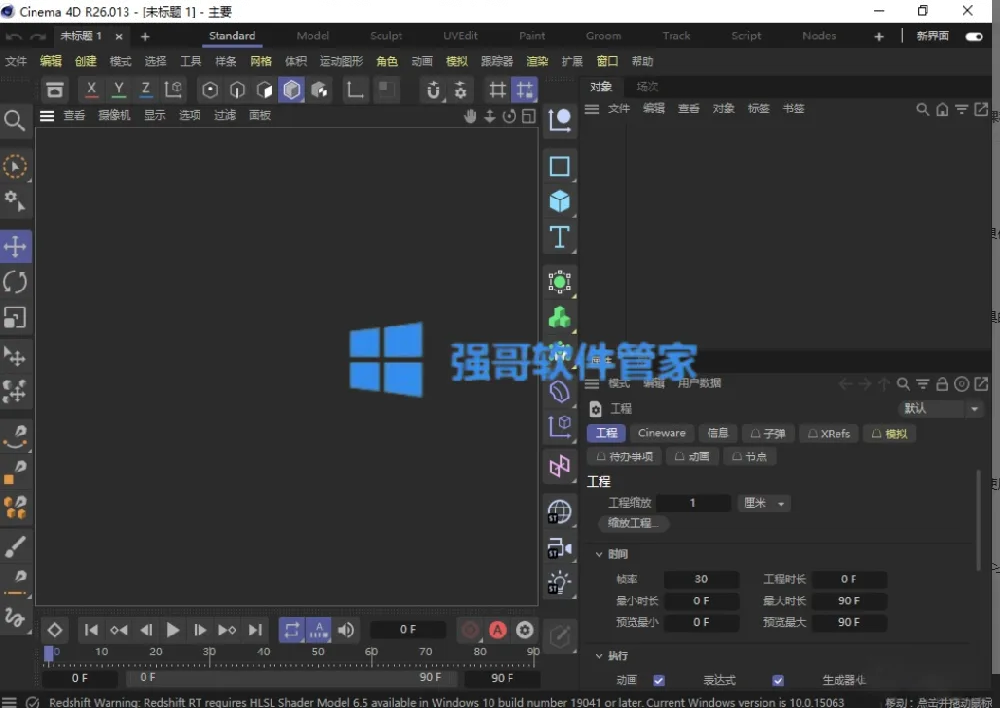Add a new layout with plus
This screenshot has height=708, width=1000.
tap(879, 36)
